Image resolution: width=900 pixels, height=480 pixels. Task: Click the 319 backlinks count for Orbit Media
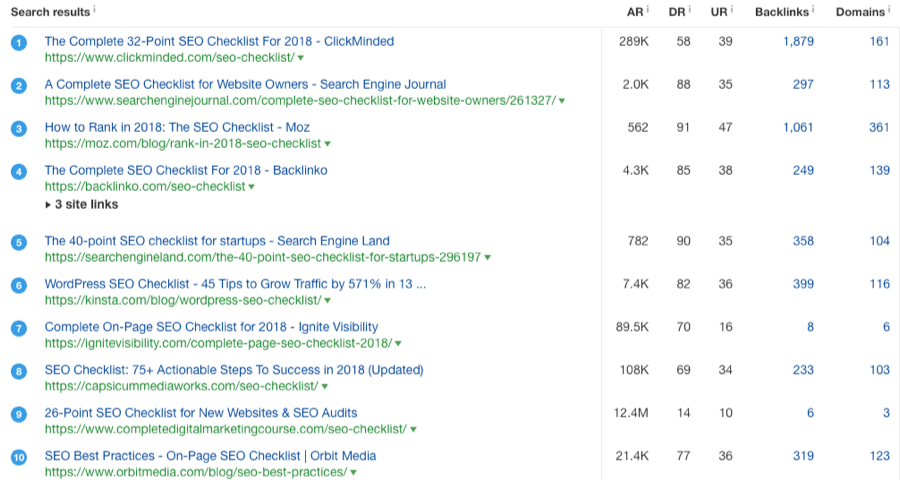click(x=803, y=456)
